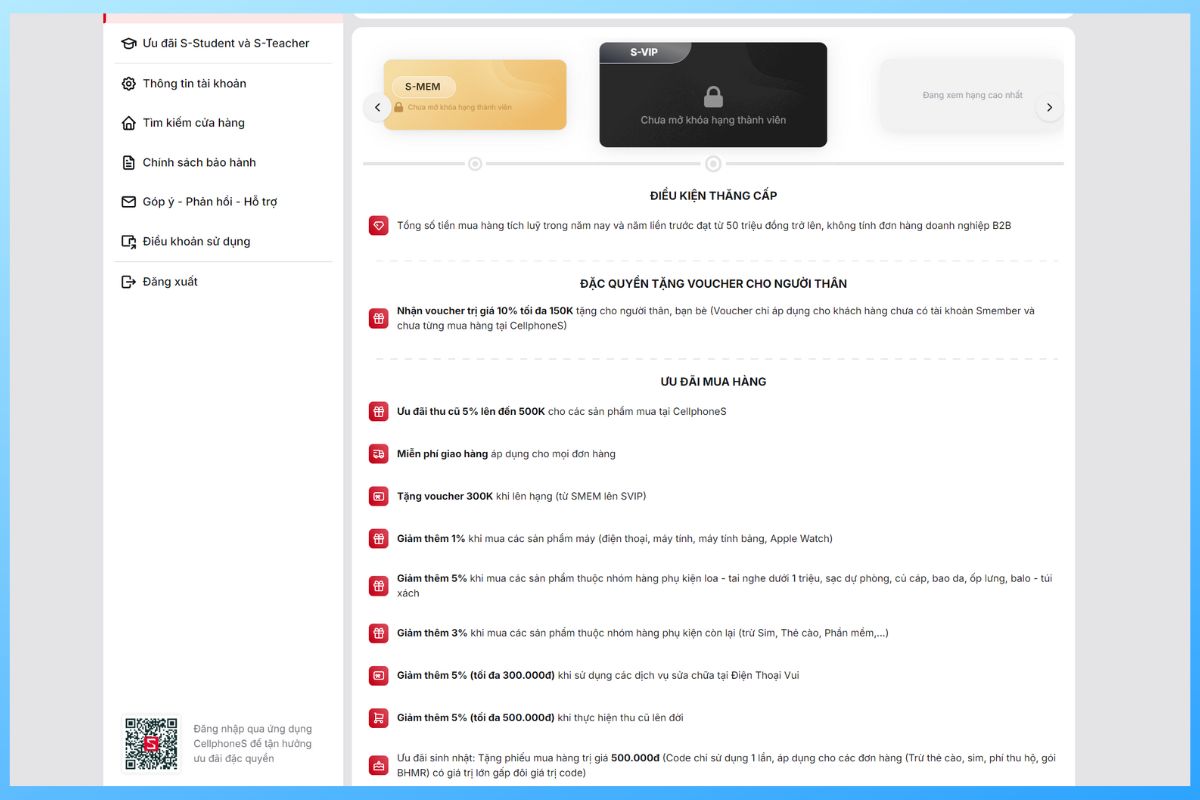
Task: Select the S-MEM membership card
Action: 475,95
